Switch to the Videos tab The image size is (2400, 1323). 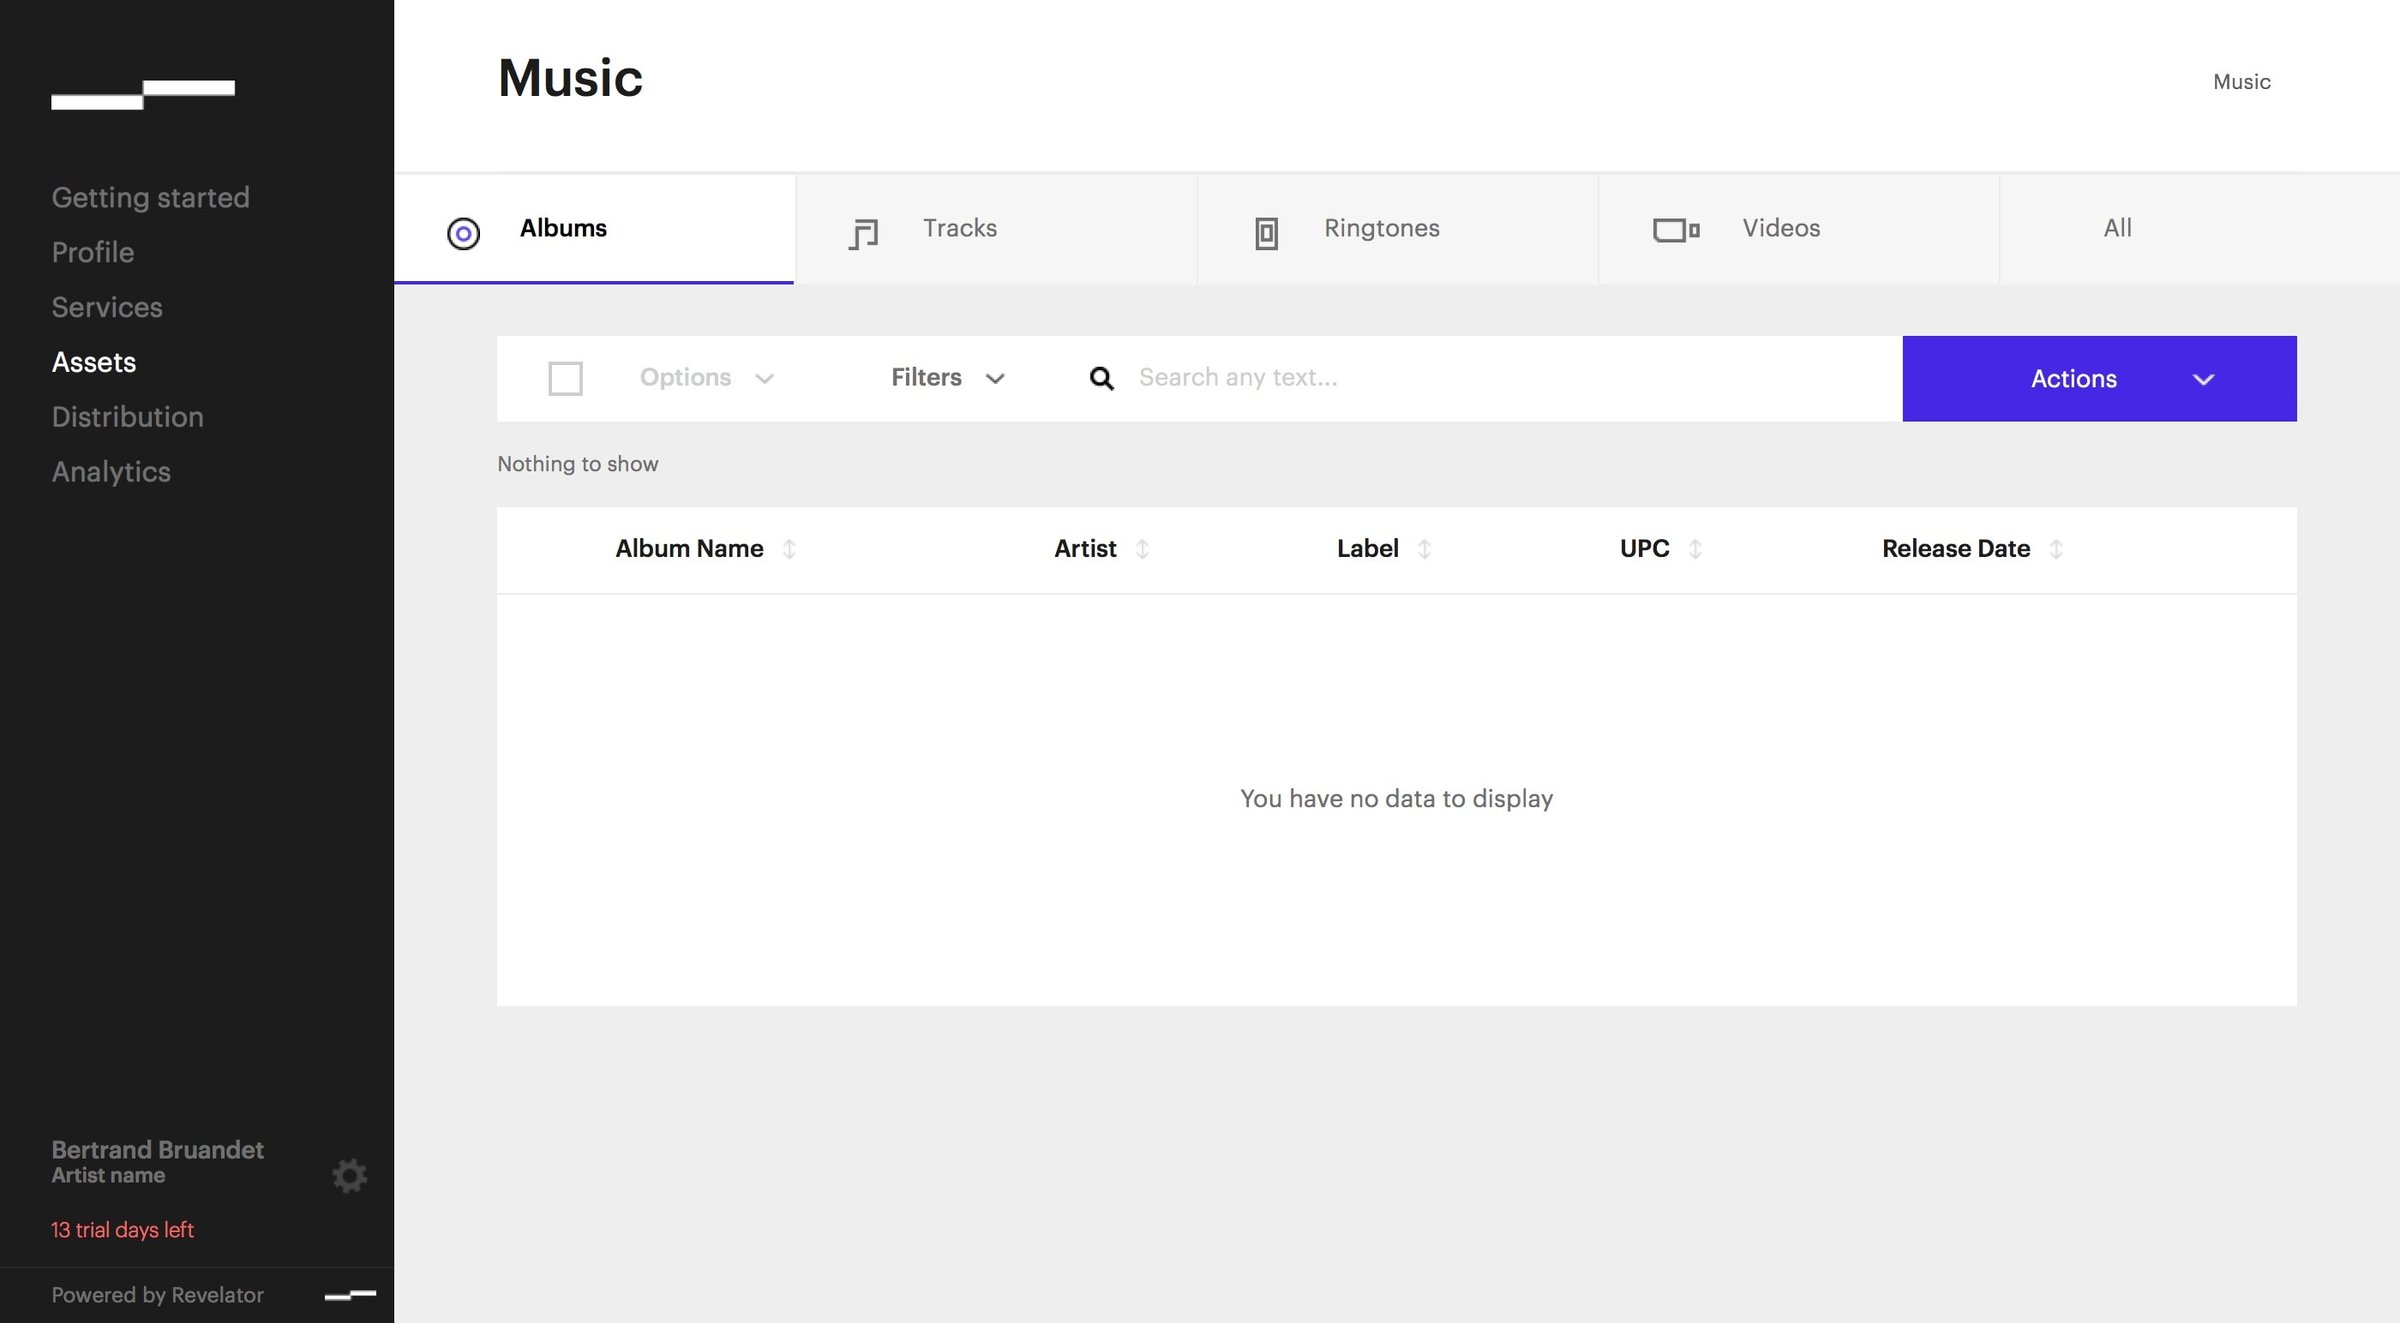pos(1799,229)
